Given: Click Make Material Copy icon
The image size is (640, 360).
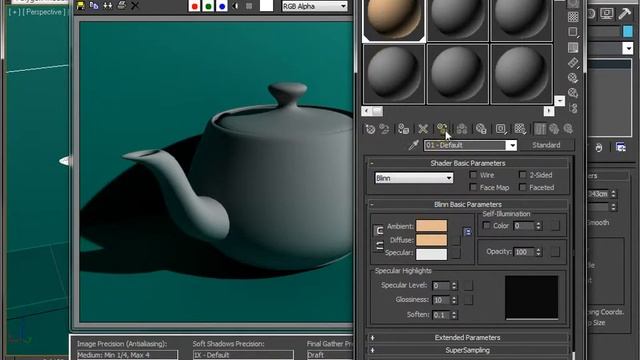Looking at the screenshot, I should coord(442,129).
